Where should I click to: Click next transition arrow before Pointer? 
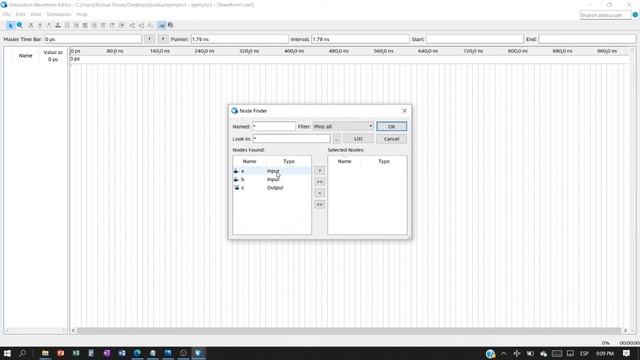pos(163,39)
